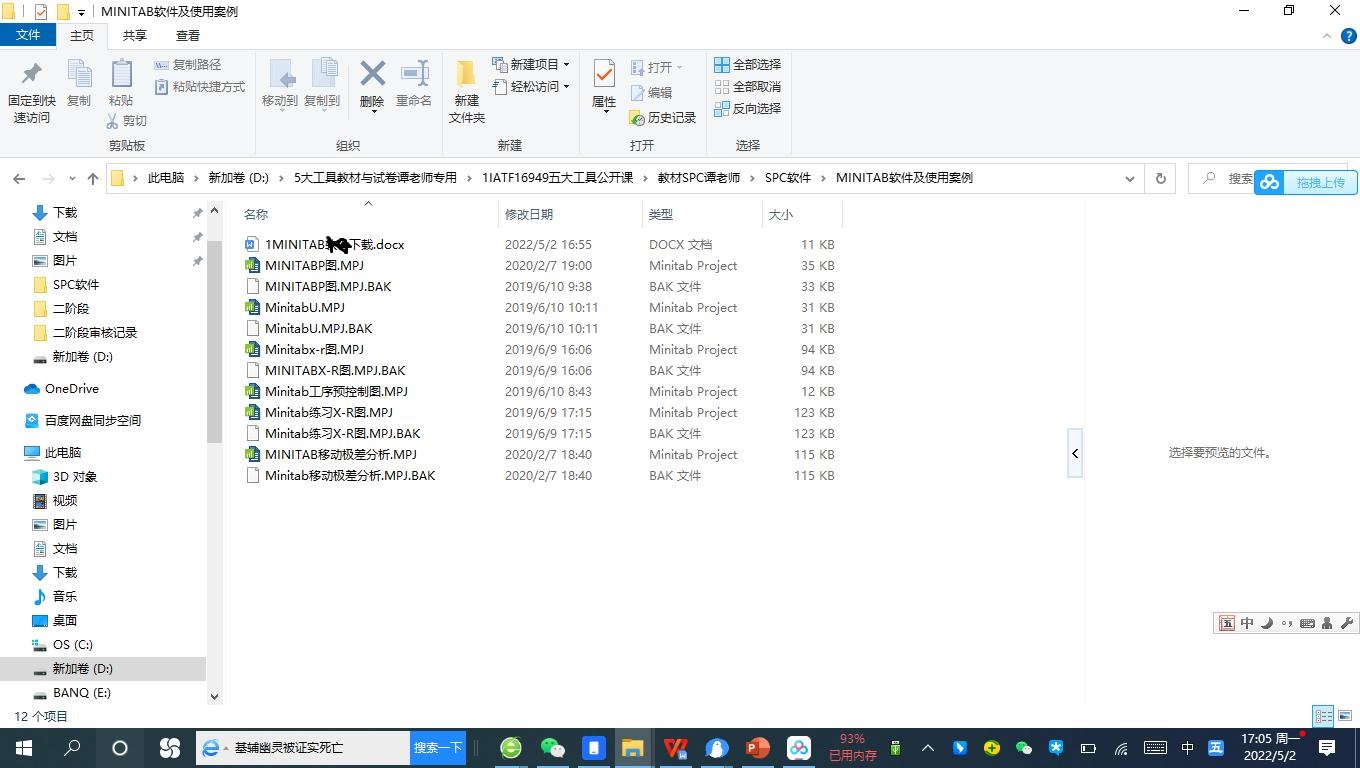Click the Delete (删除) X icon
This screenshot has height=768, width=1360.
click(372, 74)
